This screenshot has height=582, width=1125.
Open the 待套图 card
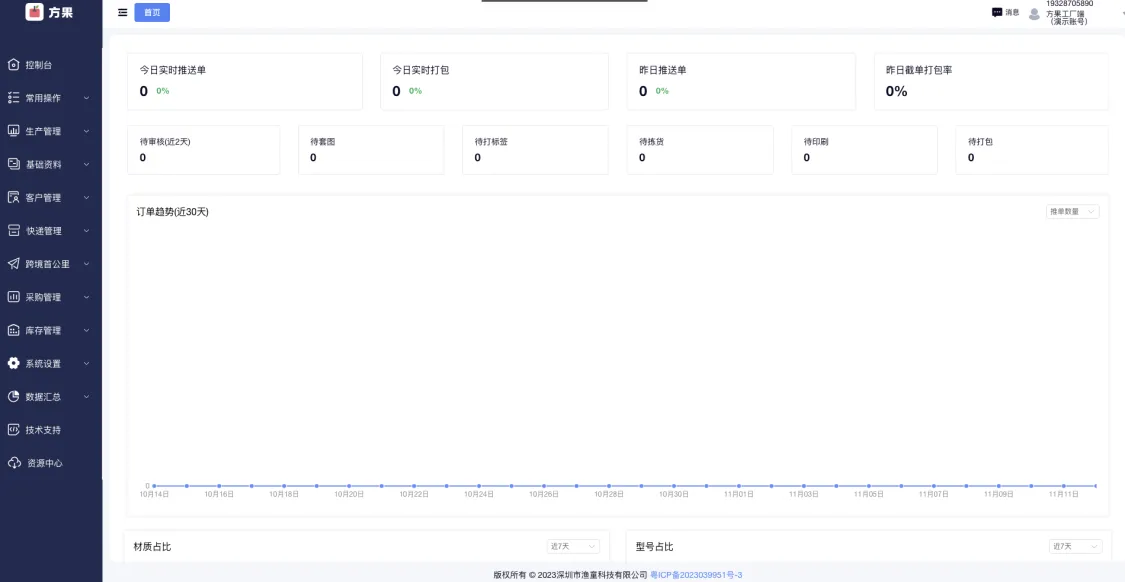[371, 150]
